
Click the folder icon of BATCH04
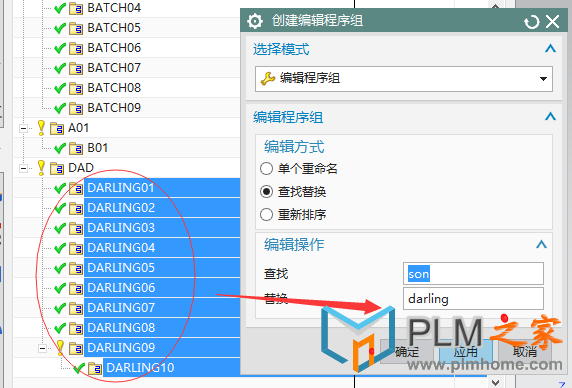76,8
